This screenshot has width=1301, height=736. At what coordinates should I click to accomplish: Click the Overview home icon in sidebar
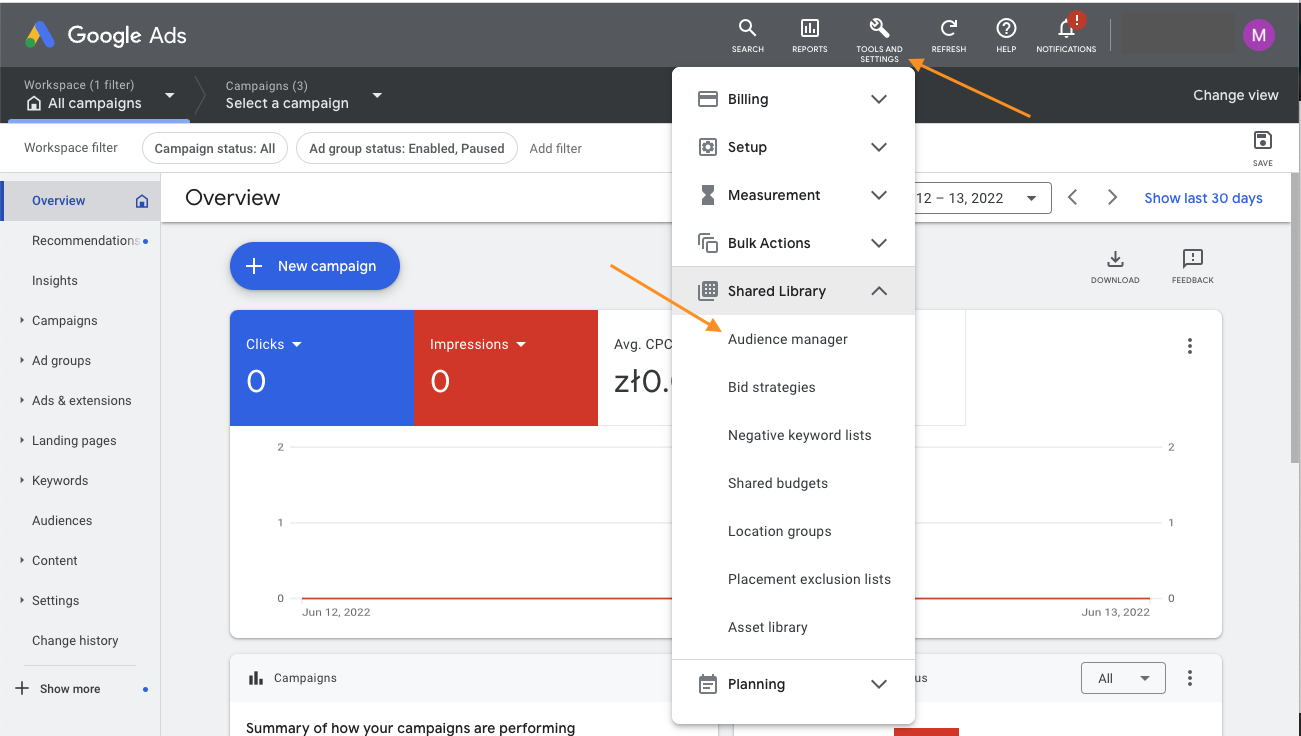(x=141, y=201)
